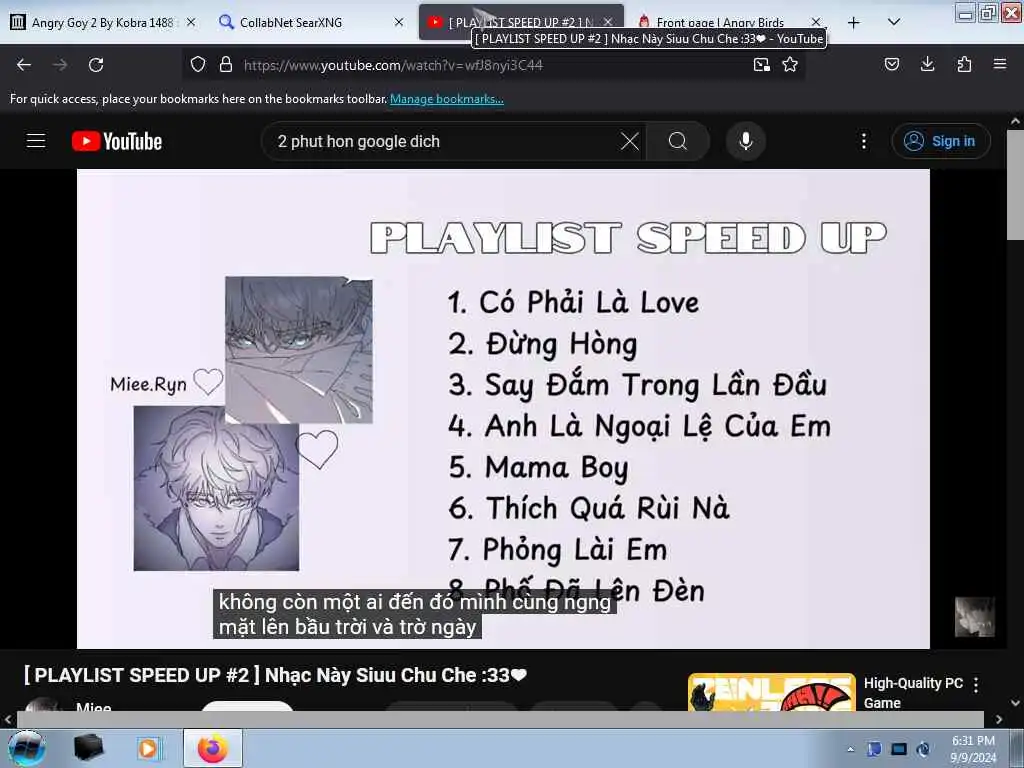Image resolution: width=1024 pixels, height=768 pixels.
Task: Select the Playlist Speed Up YouTube tab
Action: pyautogui.click(x=520, y=23)
